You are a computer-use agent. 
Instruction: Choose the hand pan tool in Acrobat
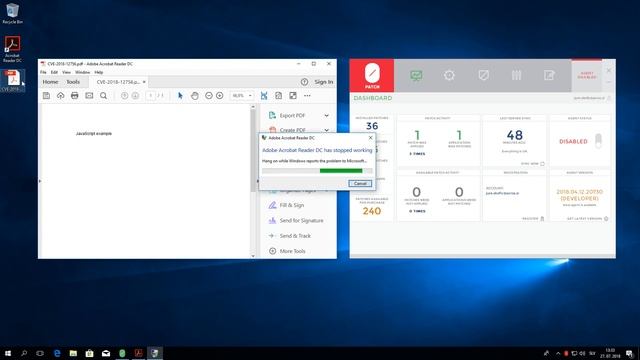point(195,96)
